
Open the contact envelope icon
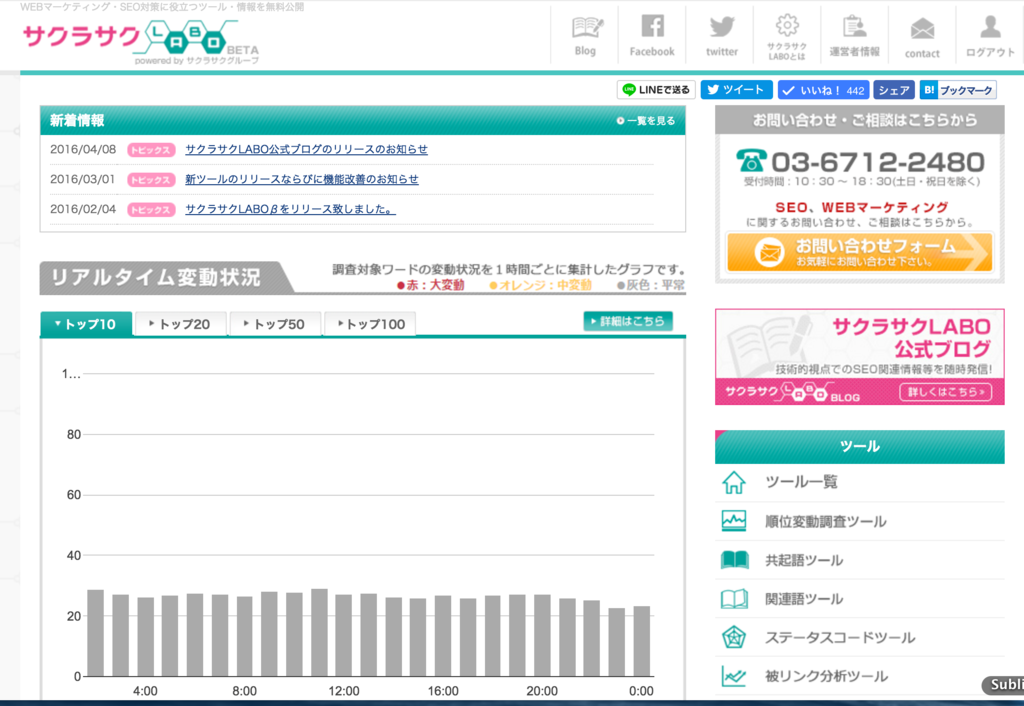pos(922,29)
